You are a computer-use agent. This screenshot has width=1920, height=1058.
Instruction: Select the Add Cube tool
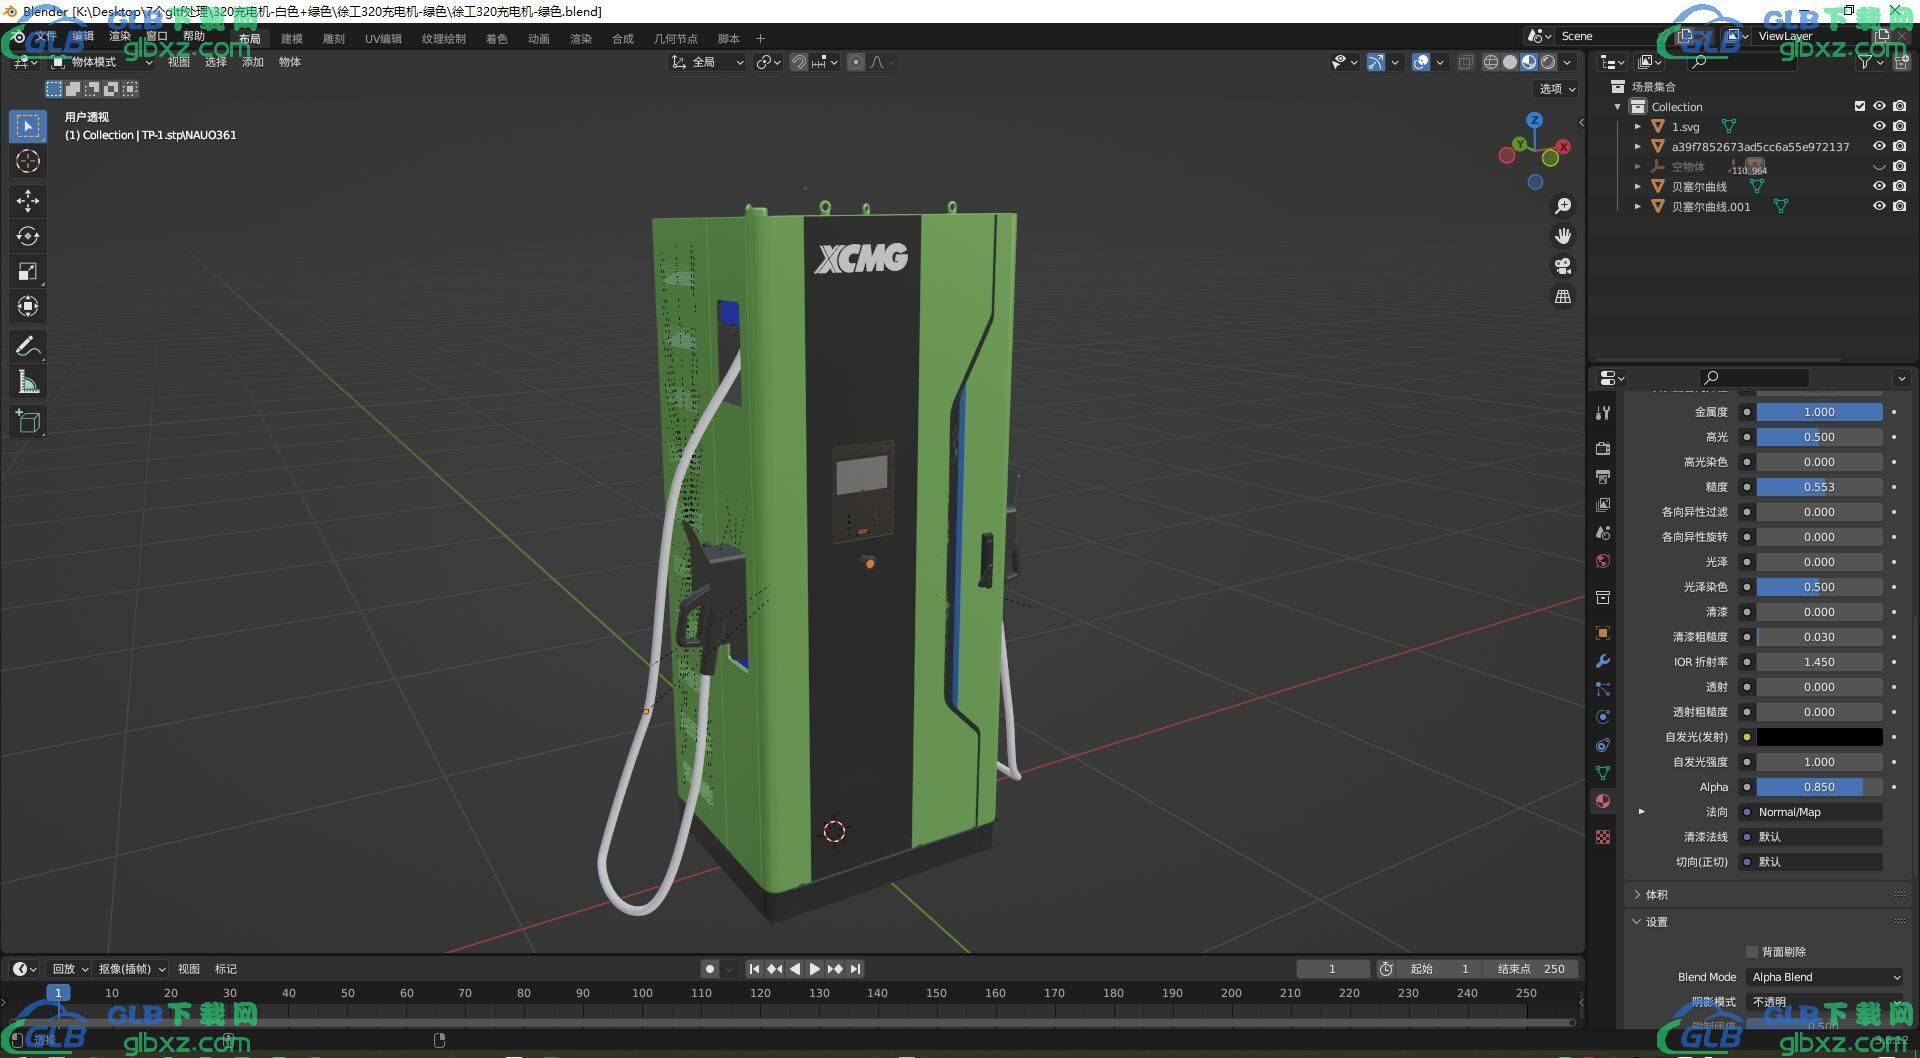click(x=28, y=421)
